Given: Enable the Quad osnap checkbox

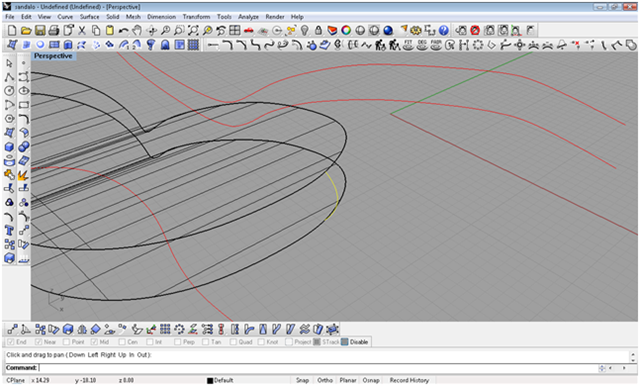Looking at the screenshot, I should point(233,342).
